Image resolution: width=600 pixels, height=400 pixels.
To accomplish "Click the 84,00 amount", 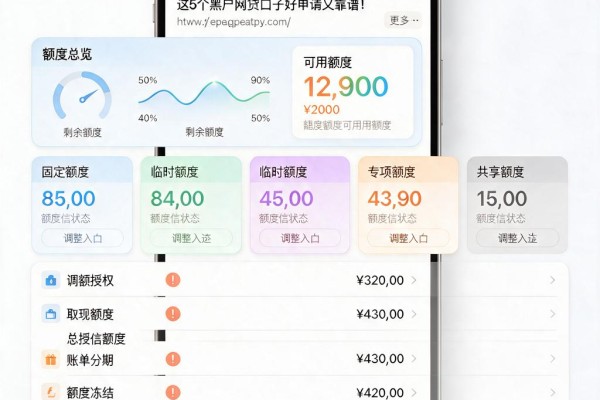I will (x=177, y=199).
